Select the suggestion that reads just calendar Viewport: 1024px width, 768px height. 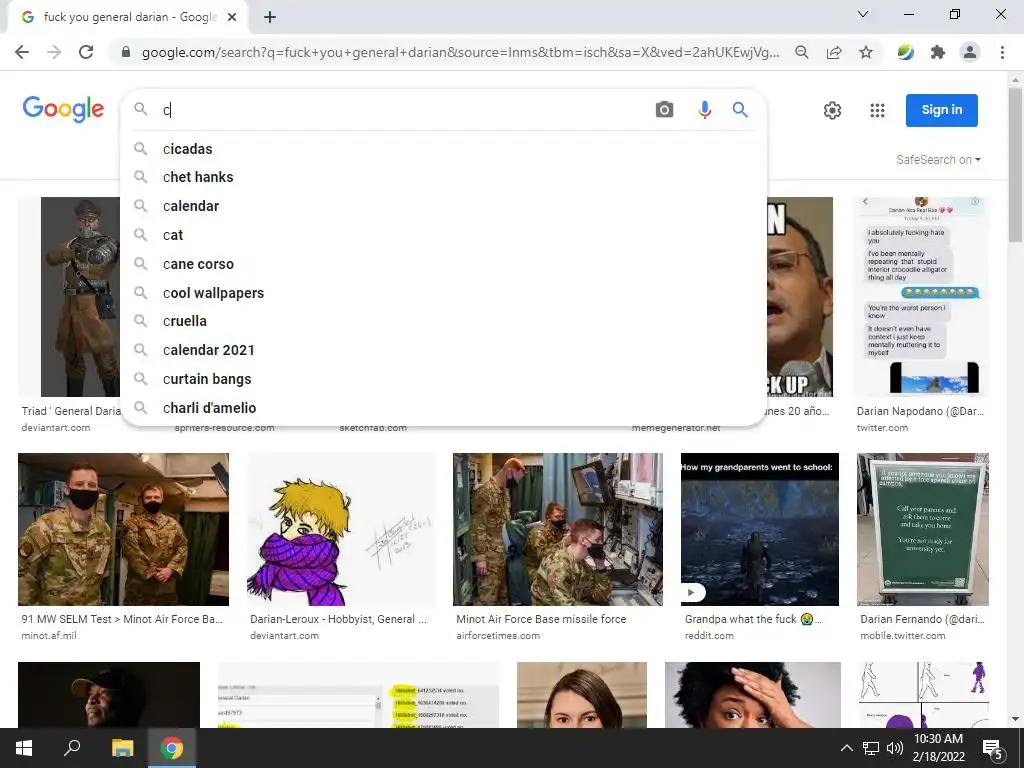pyautogui.click(x=443, y=206)
